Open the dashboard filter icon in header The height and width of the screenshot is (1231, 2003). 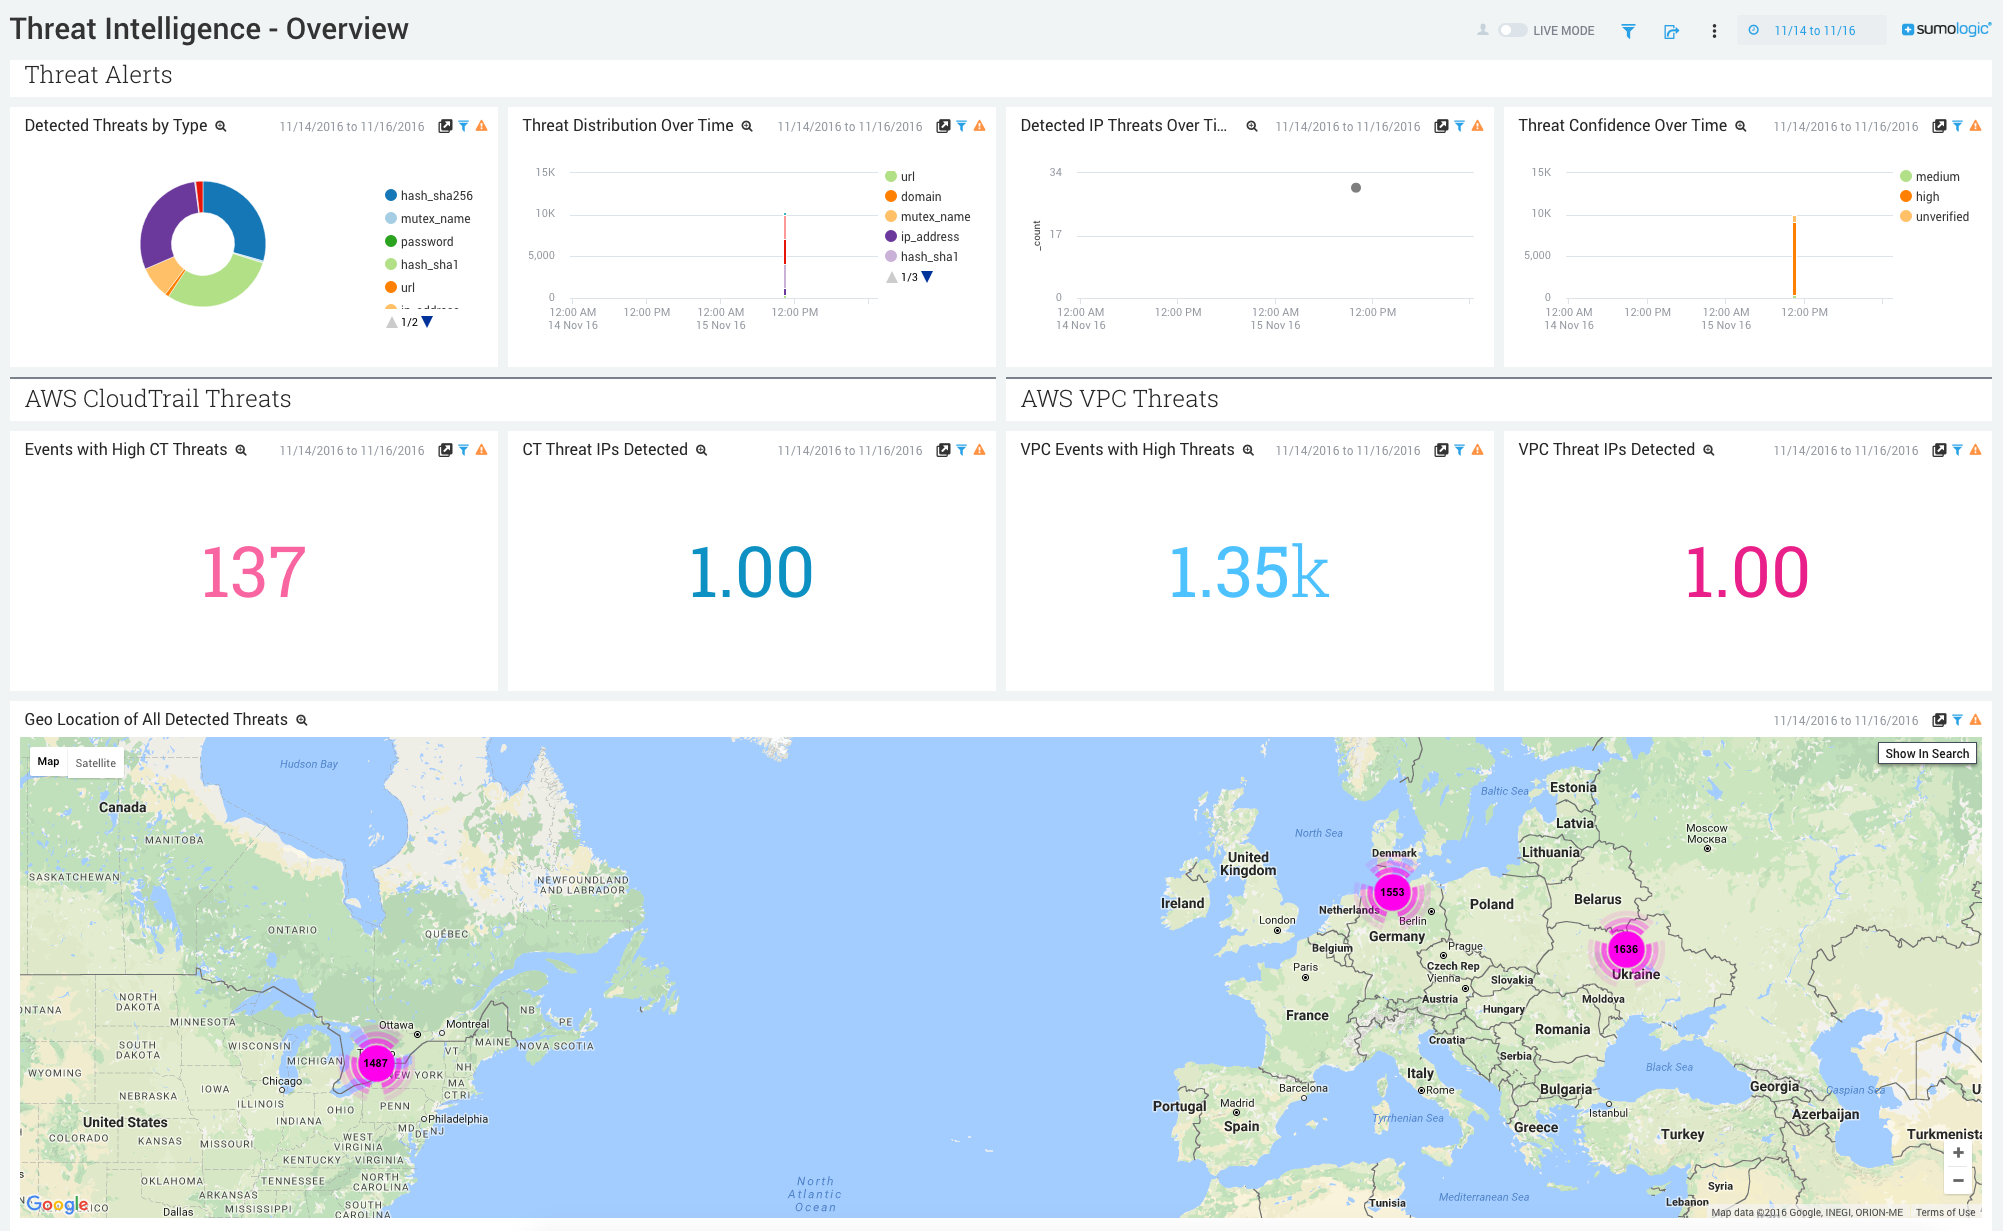(1628, 31)
